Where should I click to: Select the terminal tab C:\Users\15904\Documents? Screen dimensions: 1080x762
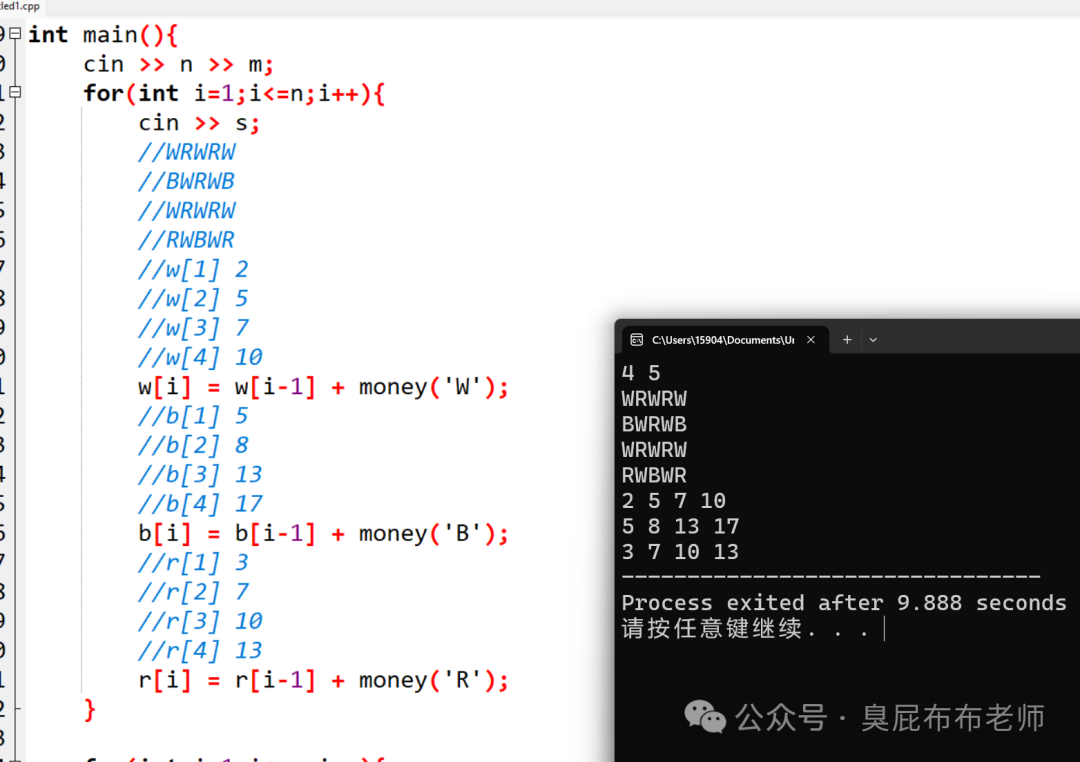725,340
